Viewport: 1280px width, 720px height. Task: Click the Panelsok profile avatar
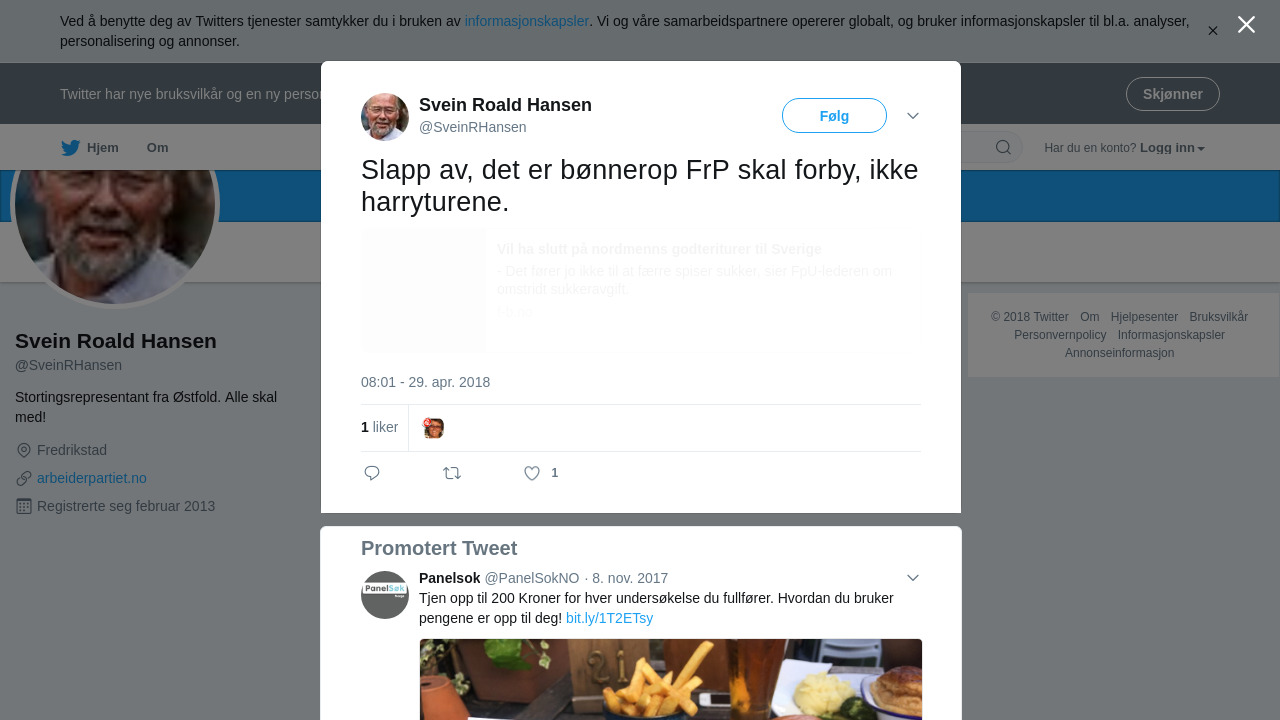pyautogui.click(x=385, y=595)
